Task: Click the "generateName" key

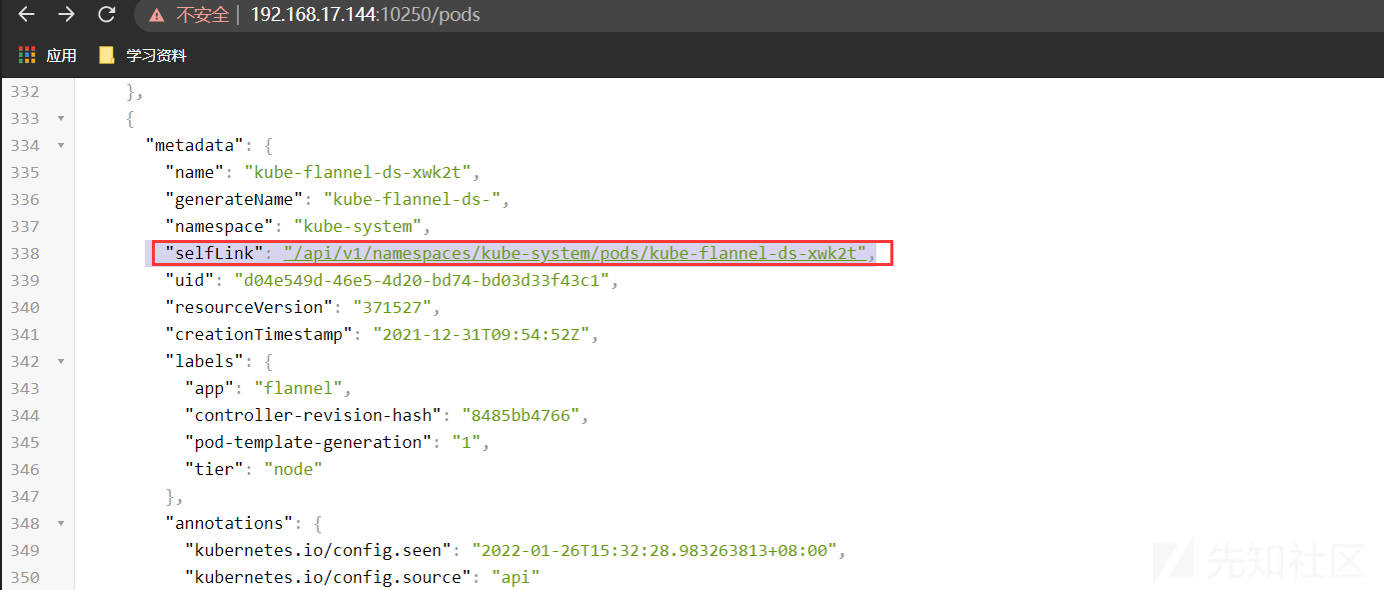Action: pos(234,199)
